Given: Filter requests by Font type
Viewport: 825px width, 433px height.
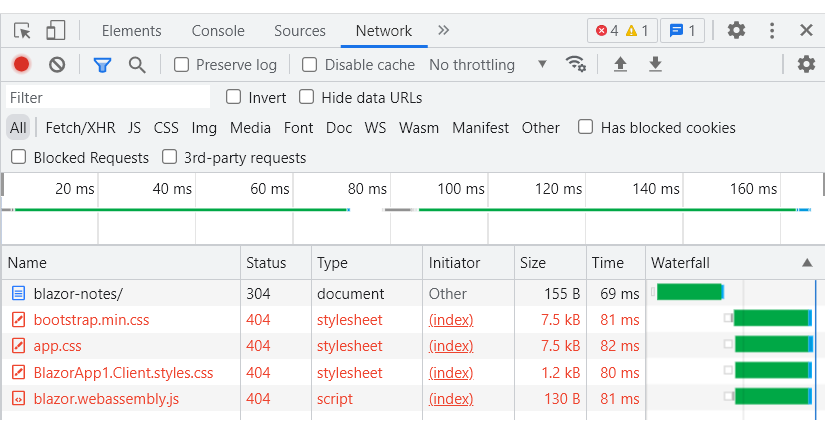Looking at the screenshot, I should [x=298, y=128].
